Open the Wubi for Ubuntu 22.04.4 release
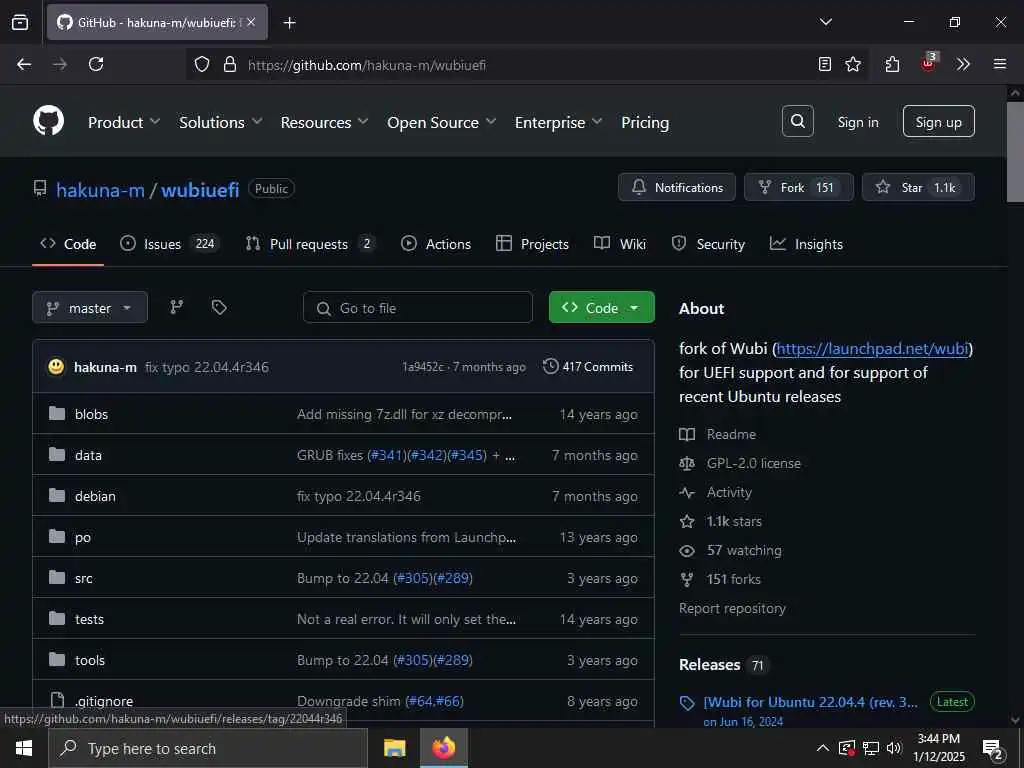The height and width of the screenshot is (768, 1024). pyautogui.click(x=810, y=702)
